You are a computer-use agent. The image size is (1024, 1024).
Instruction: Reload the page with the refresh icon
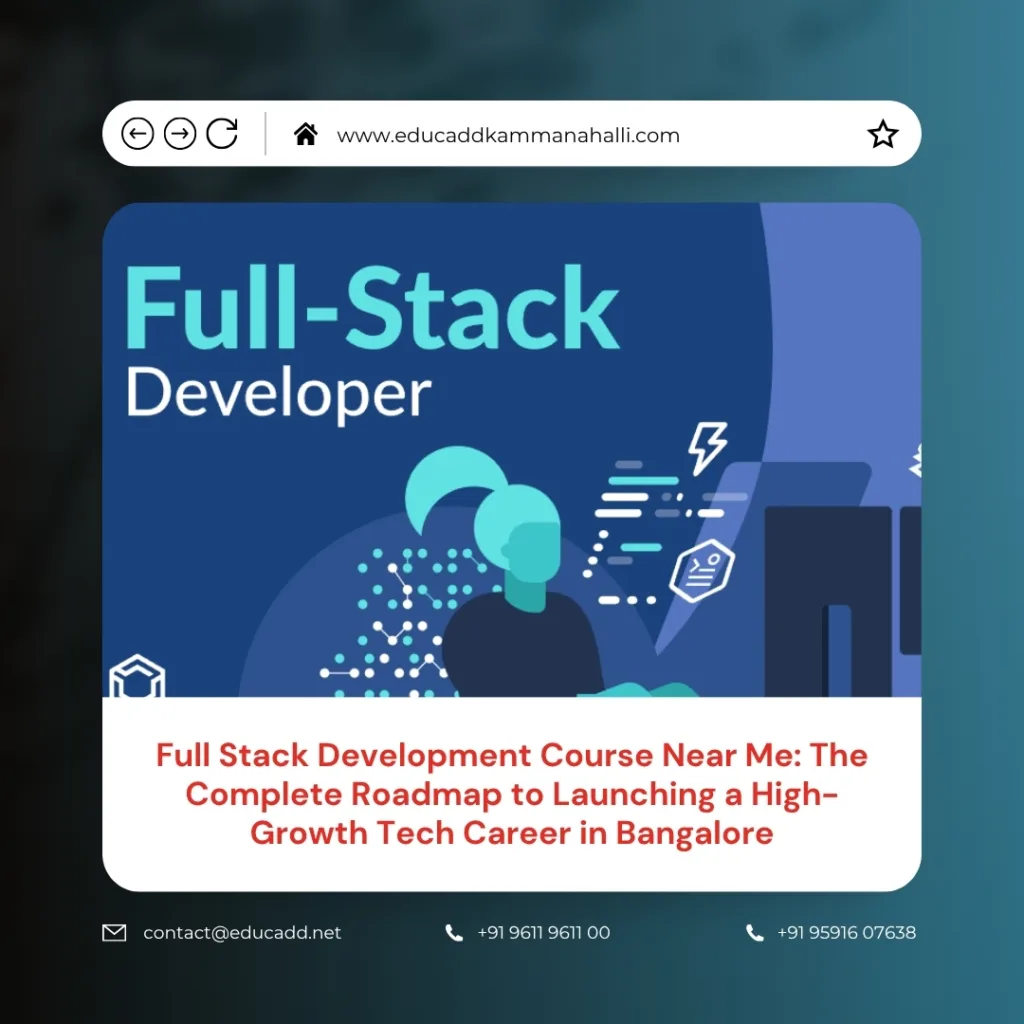tap(222, 133)
